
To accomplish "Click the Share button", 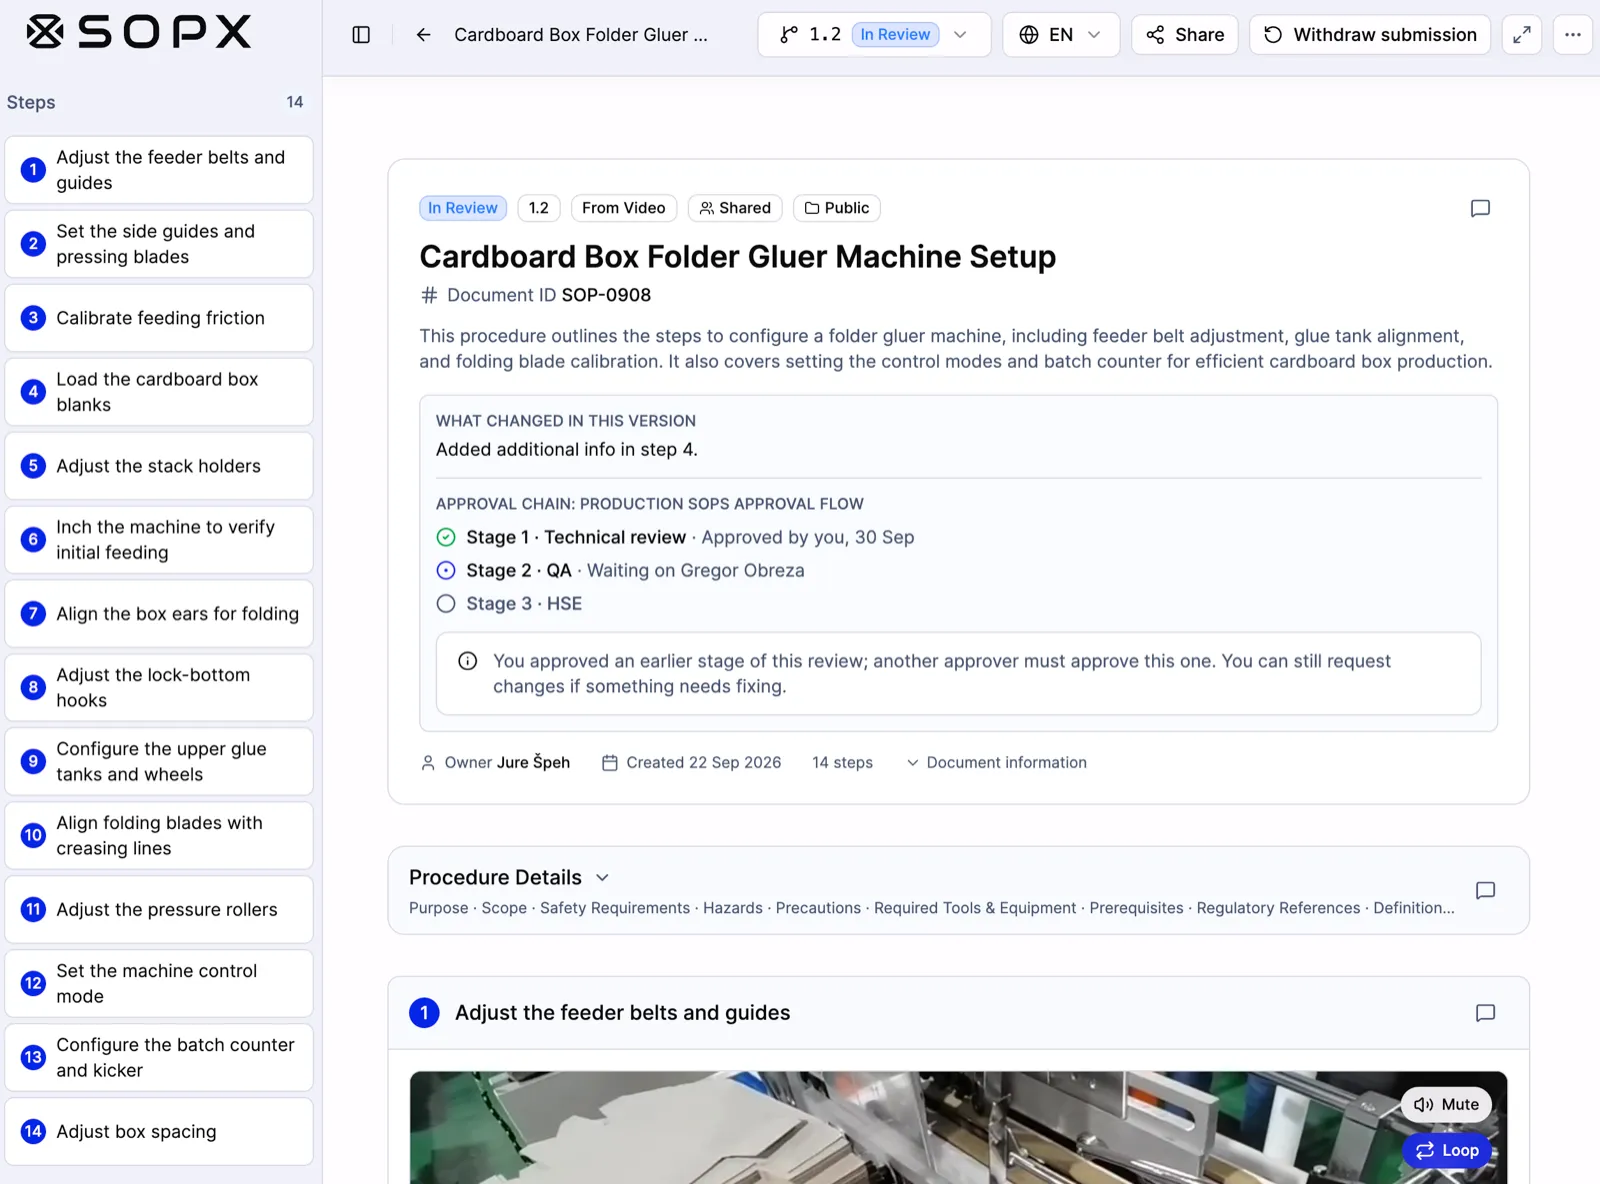I will pyautogui.click(x=1185, y=35).
